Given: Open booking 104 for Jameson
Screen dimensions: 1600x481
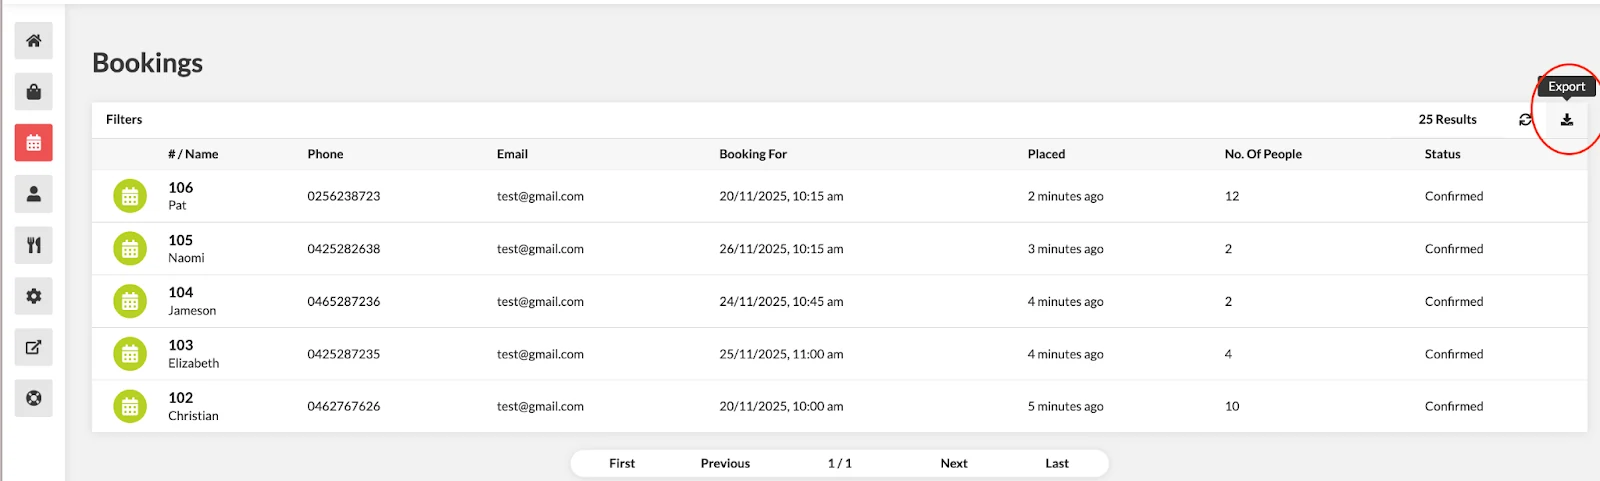Looking at the screenshot, I should 839,301.
